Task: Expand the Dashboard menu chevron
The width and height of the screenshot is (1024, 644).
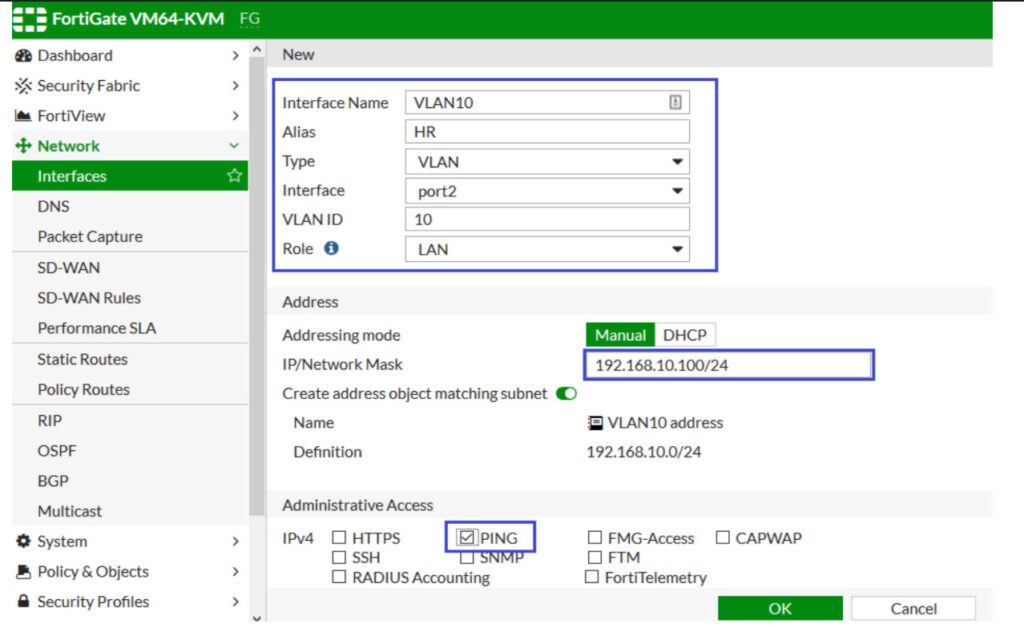Action: (x=235, y=56)
